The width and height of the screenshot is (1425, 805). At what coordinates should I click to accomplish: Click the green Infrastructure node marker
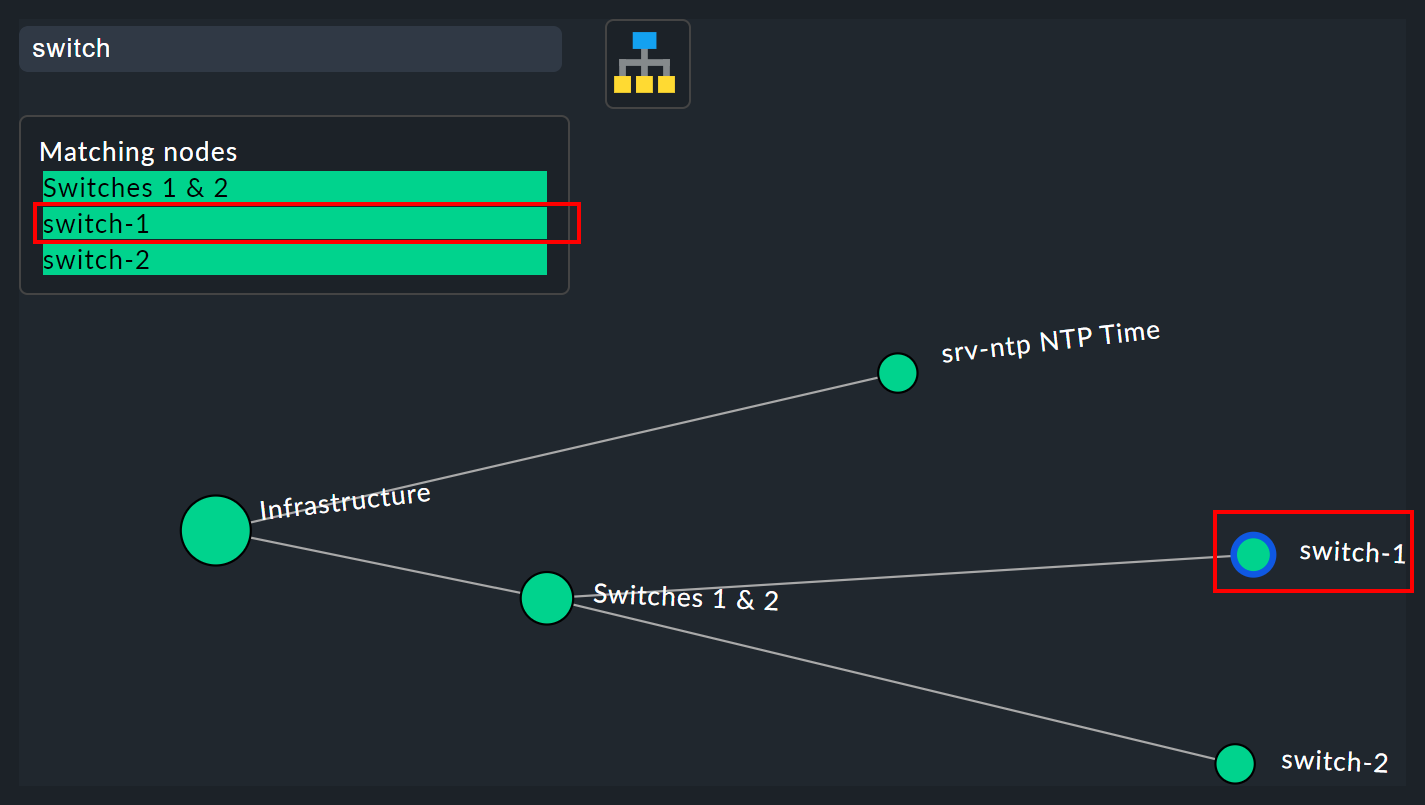coord(215,530)
